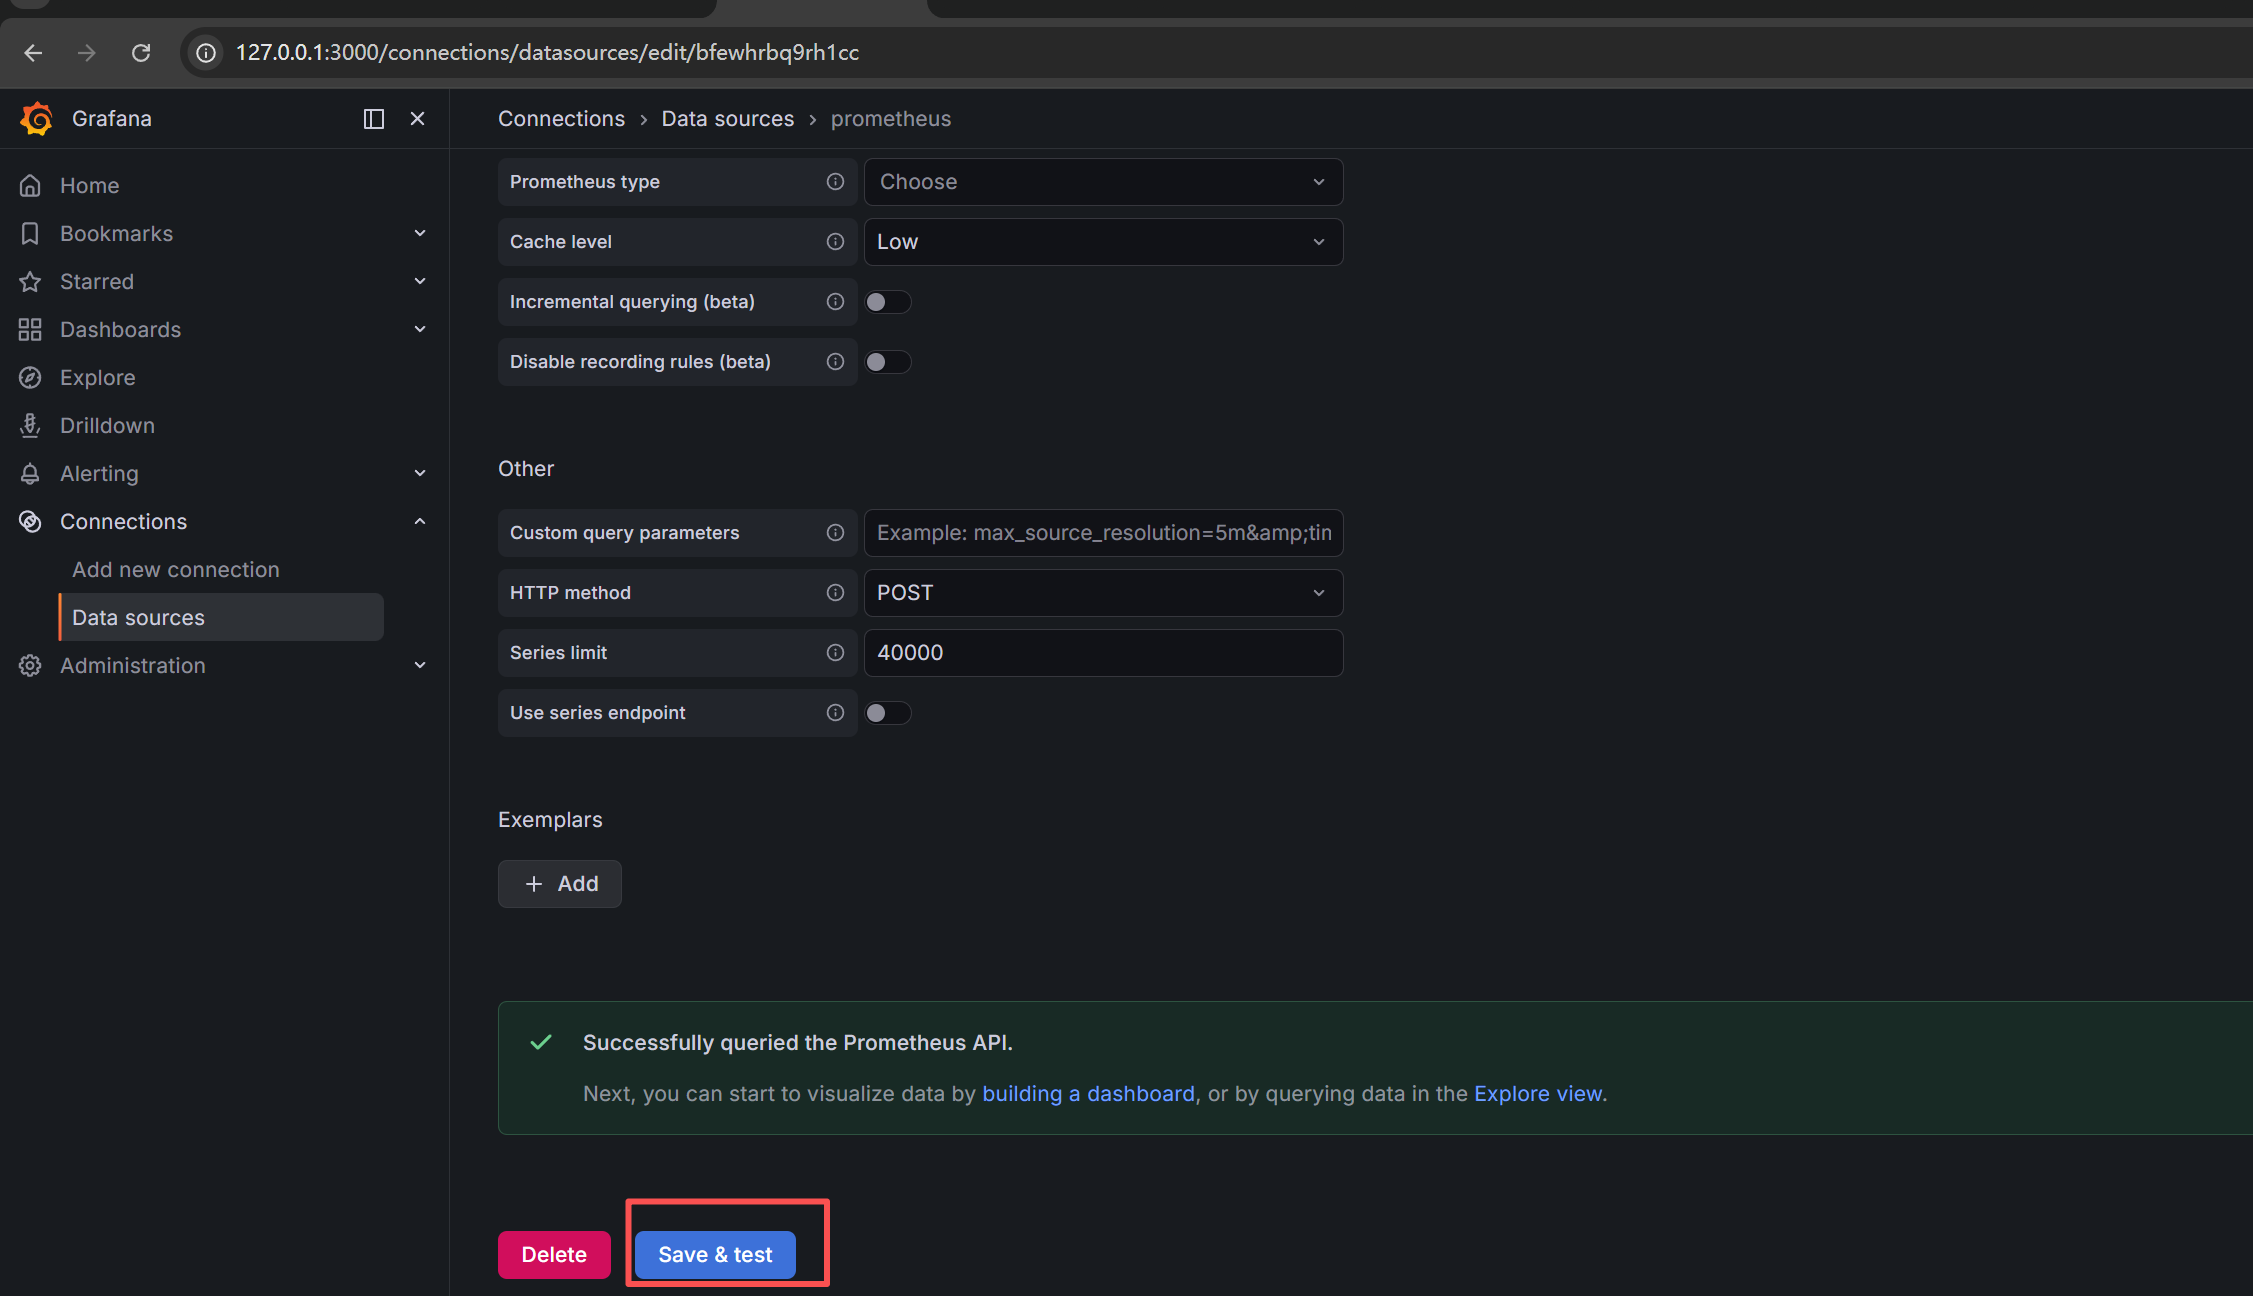Turn on Use series endpoint toggle

point(887,713)
